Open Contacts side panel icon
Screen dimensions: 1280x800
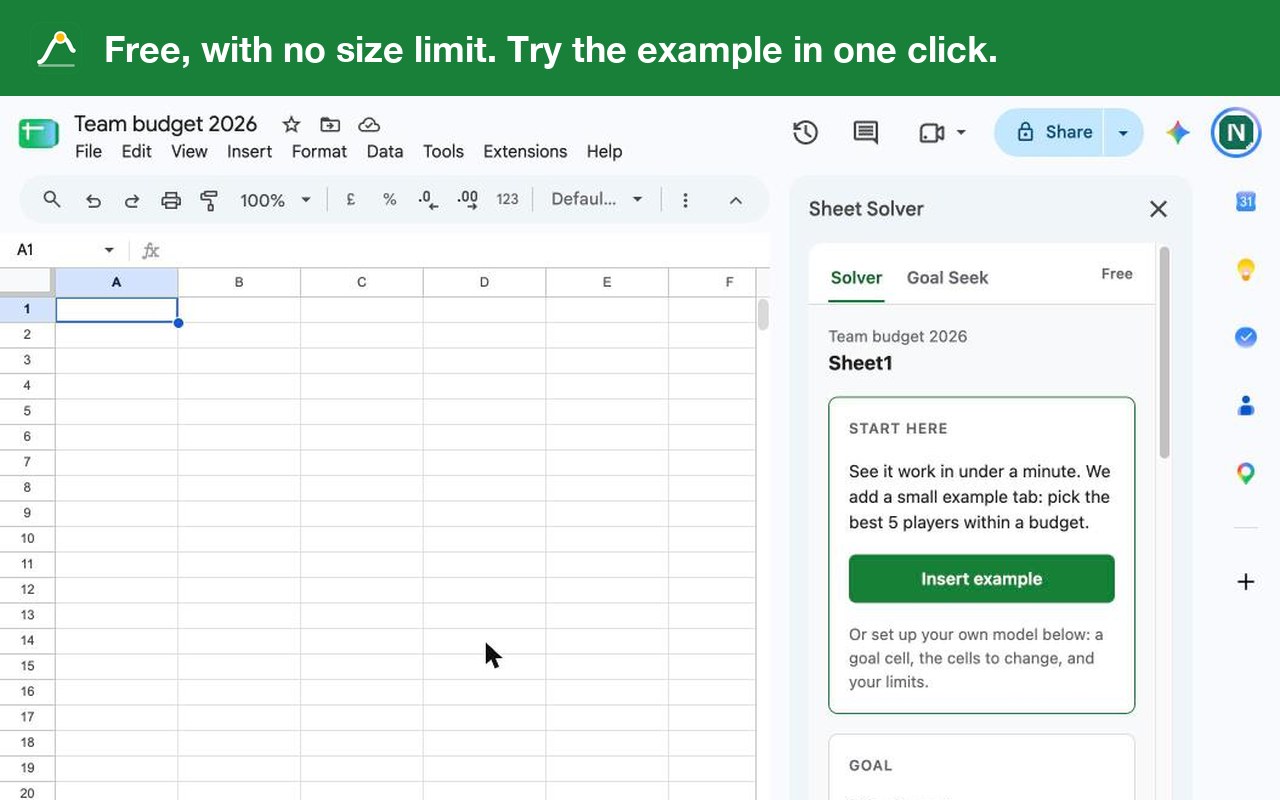pyautogui.click(x=1246, y=405)
